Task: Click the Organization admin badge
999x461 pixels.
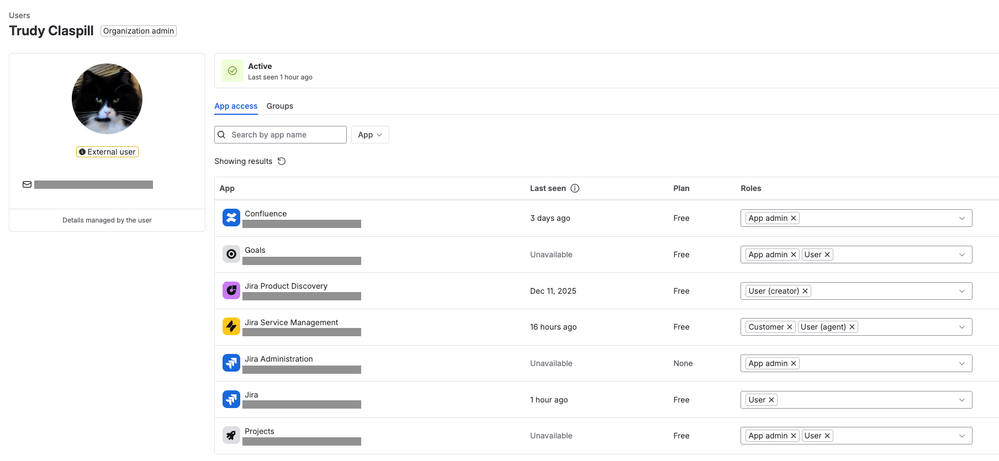Action: click(x=138, y=31)
